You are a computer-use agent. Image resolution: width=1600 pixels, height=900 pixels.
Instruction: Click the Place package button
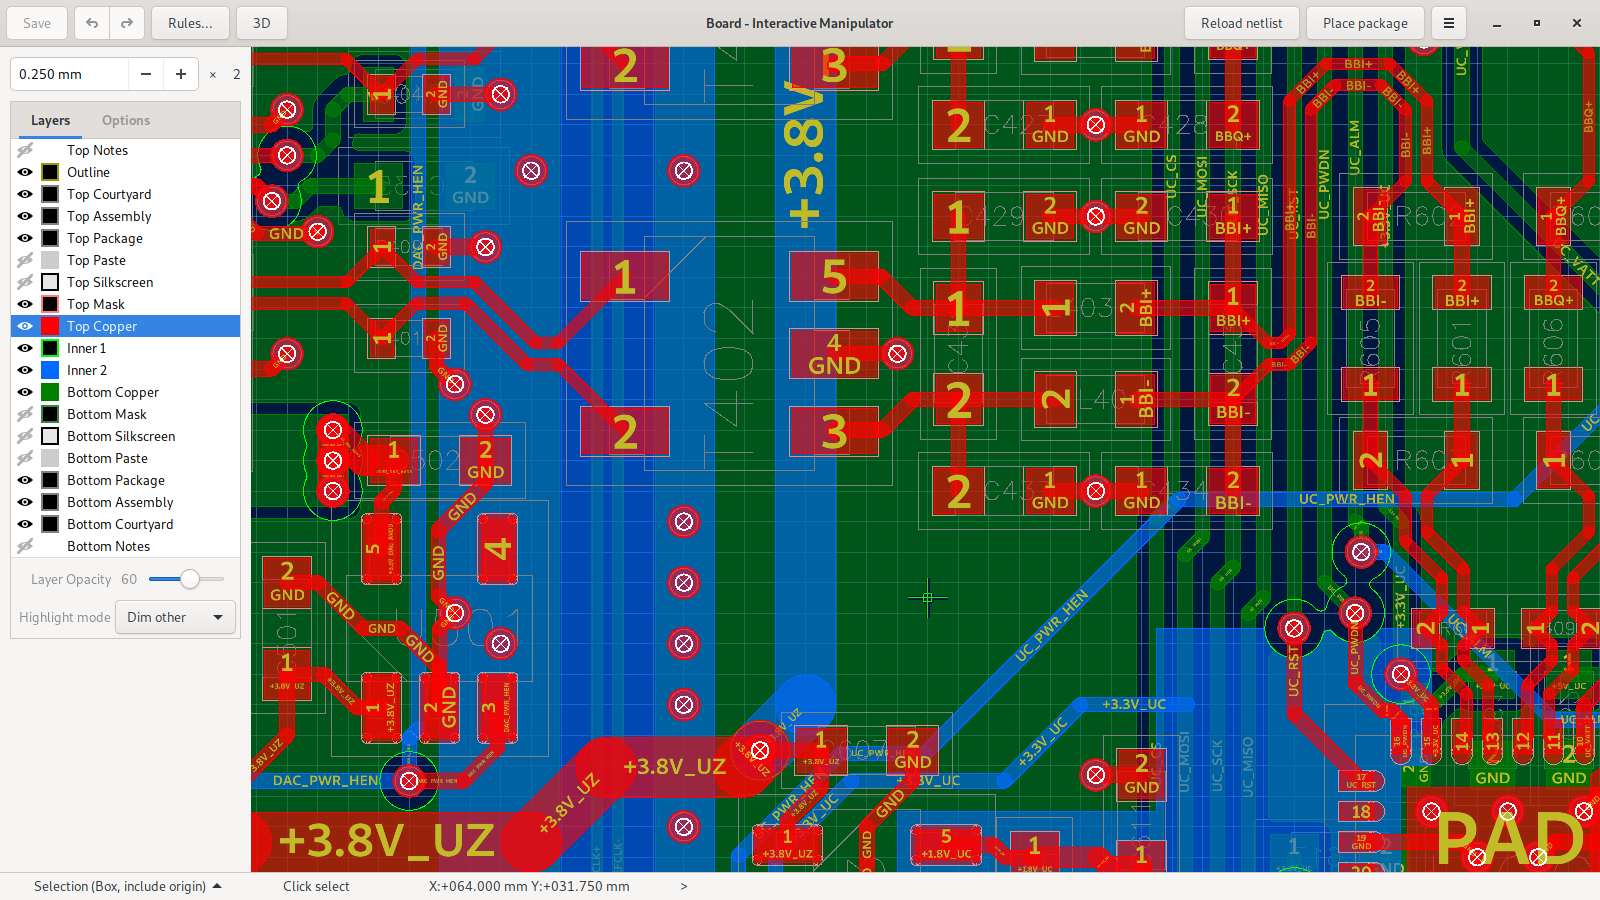click(x=1364, y=23)
